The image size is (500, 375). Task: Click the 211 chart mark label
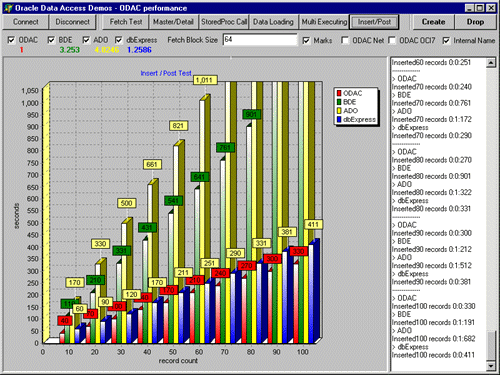[183, 273]
